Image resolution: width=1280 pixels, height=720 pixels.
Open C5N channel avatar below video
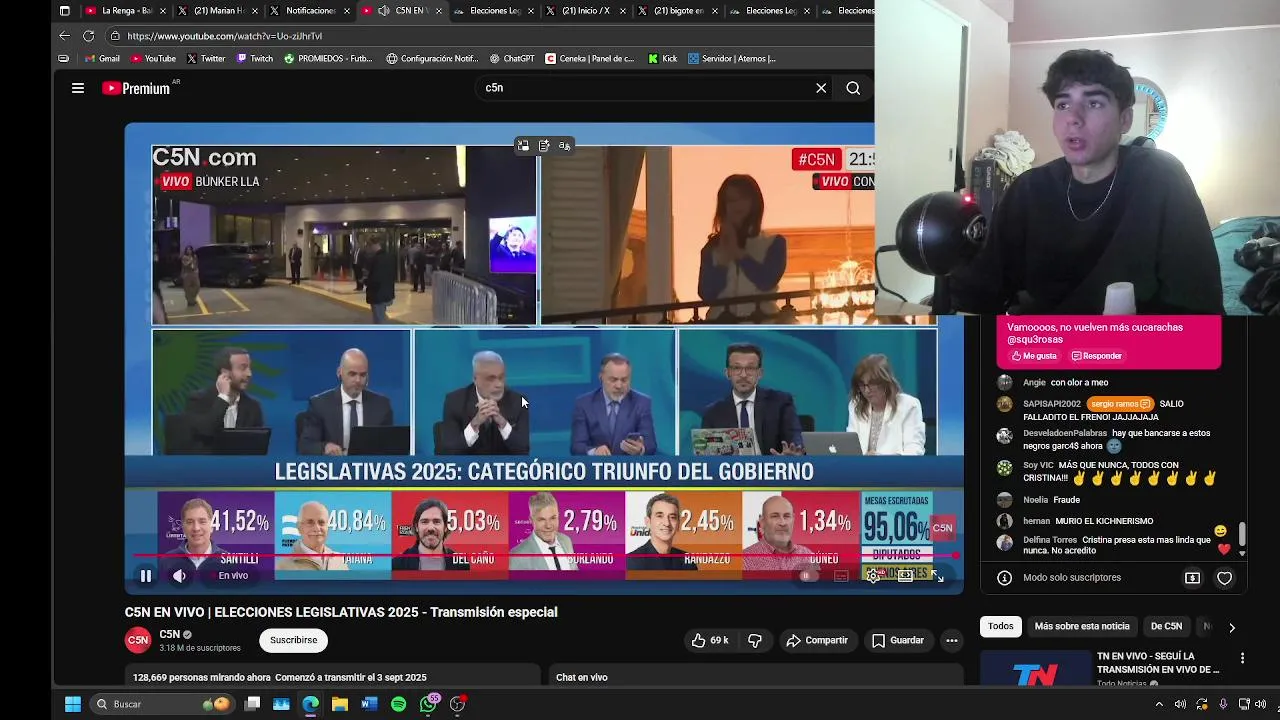[138, 640]
